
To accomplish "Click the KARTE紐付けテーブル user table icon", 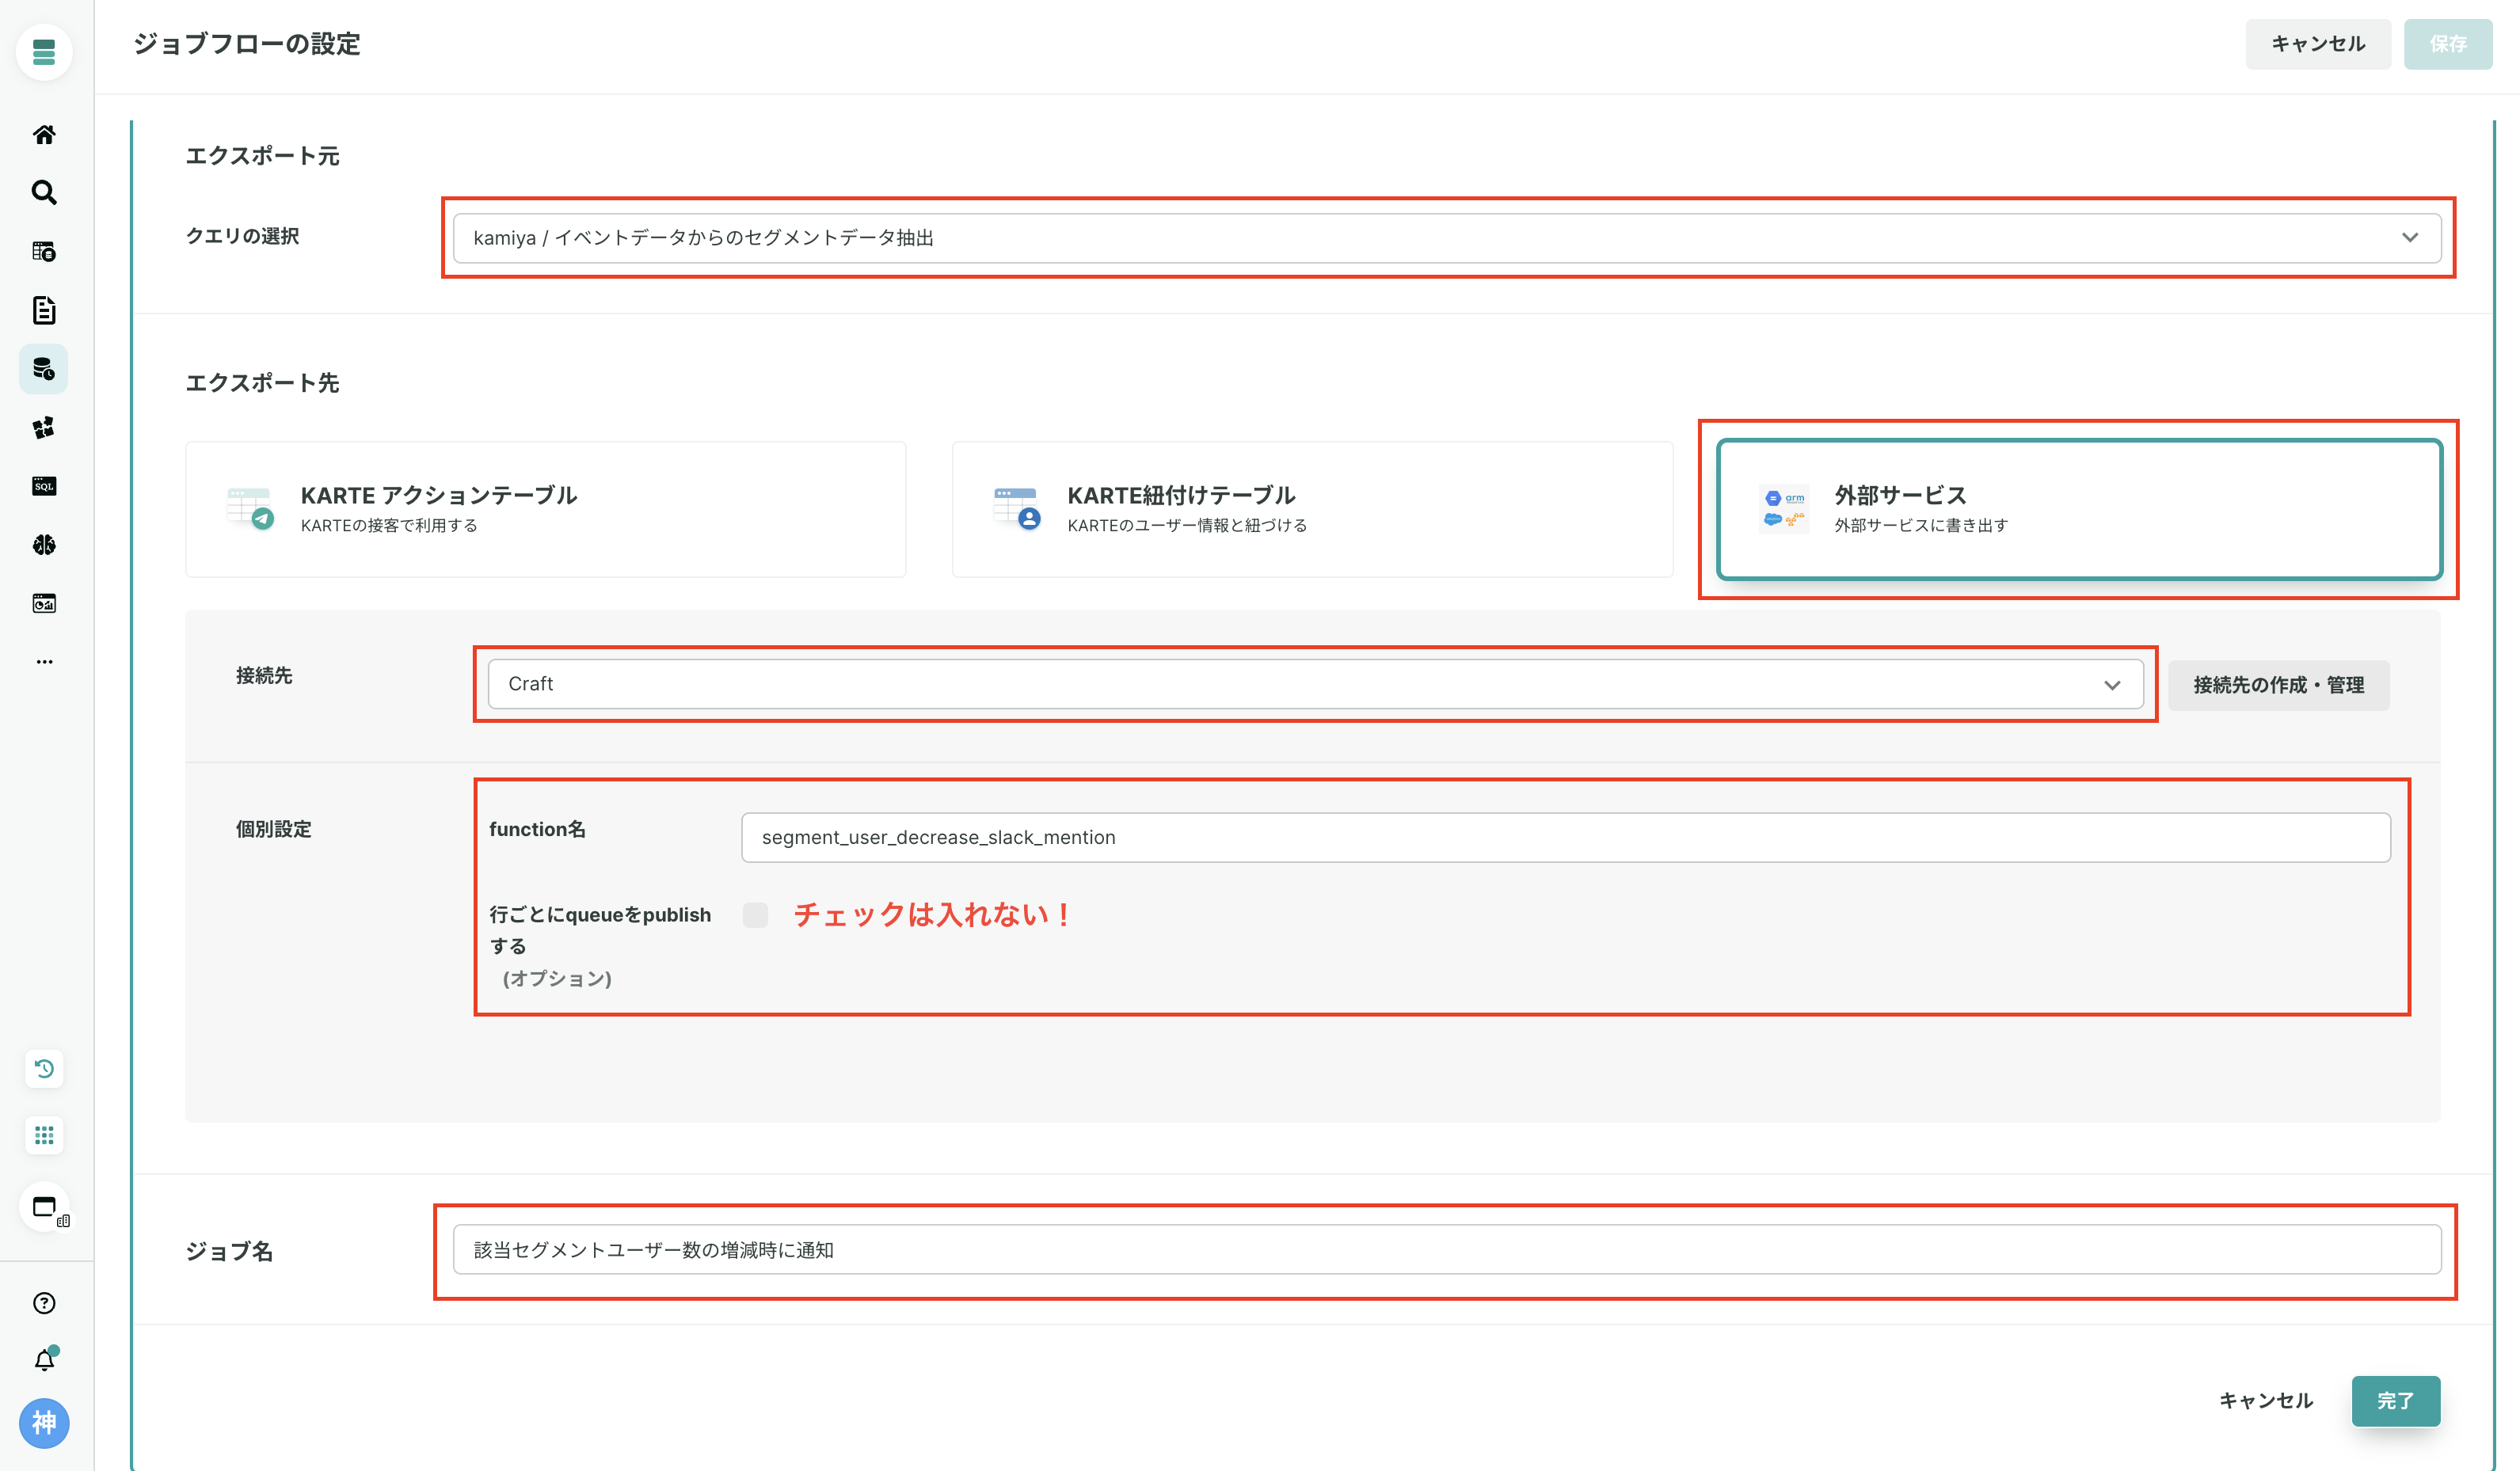I will coord(1017,509).
